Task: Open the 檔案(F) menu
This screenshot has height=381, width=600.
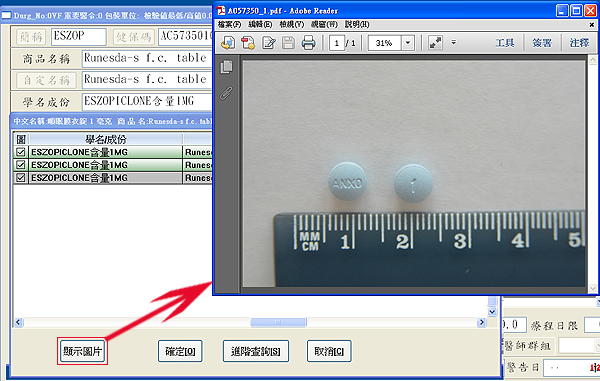Action: 229,24
